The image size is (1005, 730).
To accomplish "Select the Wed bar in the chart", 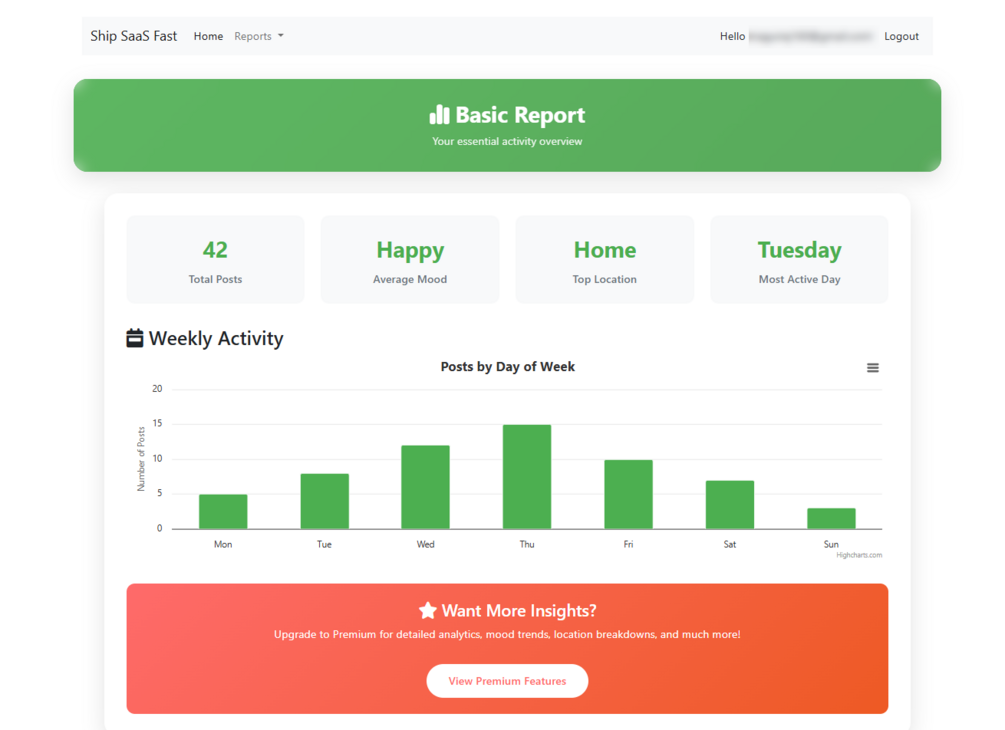I will 426,487.
